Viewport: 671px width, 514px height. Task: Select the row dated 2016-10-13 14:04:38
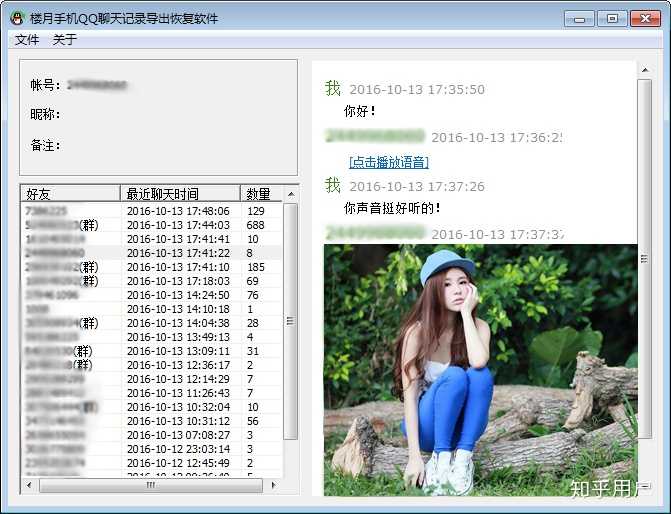pos(151,323)
